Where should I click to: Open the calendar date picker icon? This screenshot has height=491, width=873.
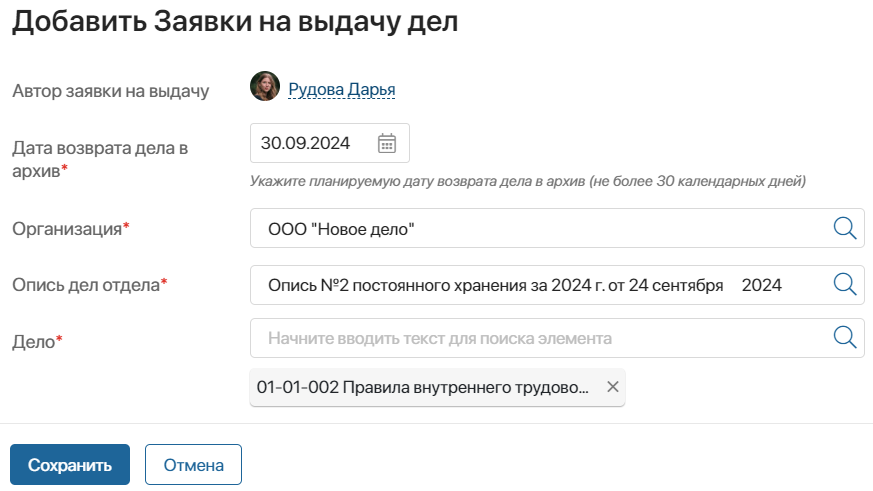tap(387, 143)
